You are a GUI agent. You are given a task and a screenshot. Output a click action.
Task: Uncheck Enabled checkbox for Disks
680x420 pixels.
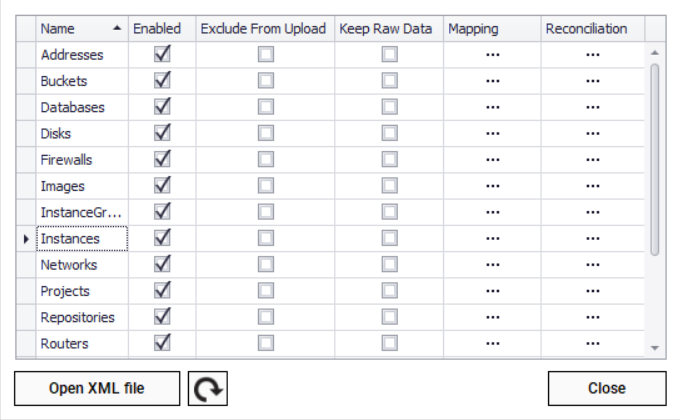point(162,133)
